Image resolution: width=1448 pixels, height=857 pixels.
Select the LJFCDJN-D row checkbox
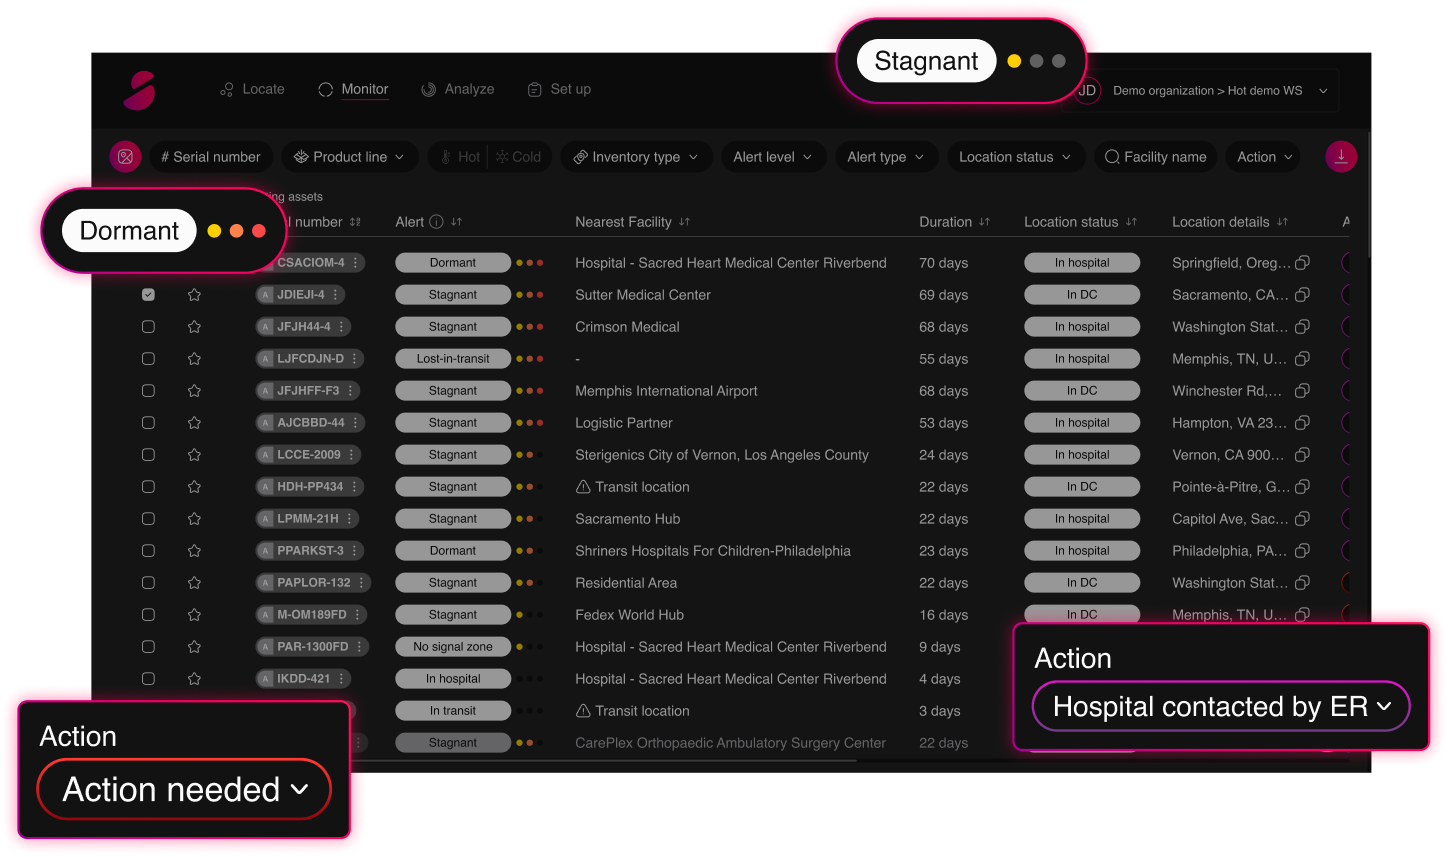148,359
